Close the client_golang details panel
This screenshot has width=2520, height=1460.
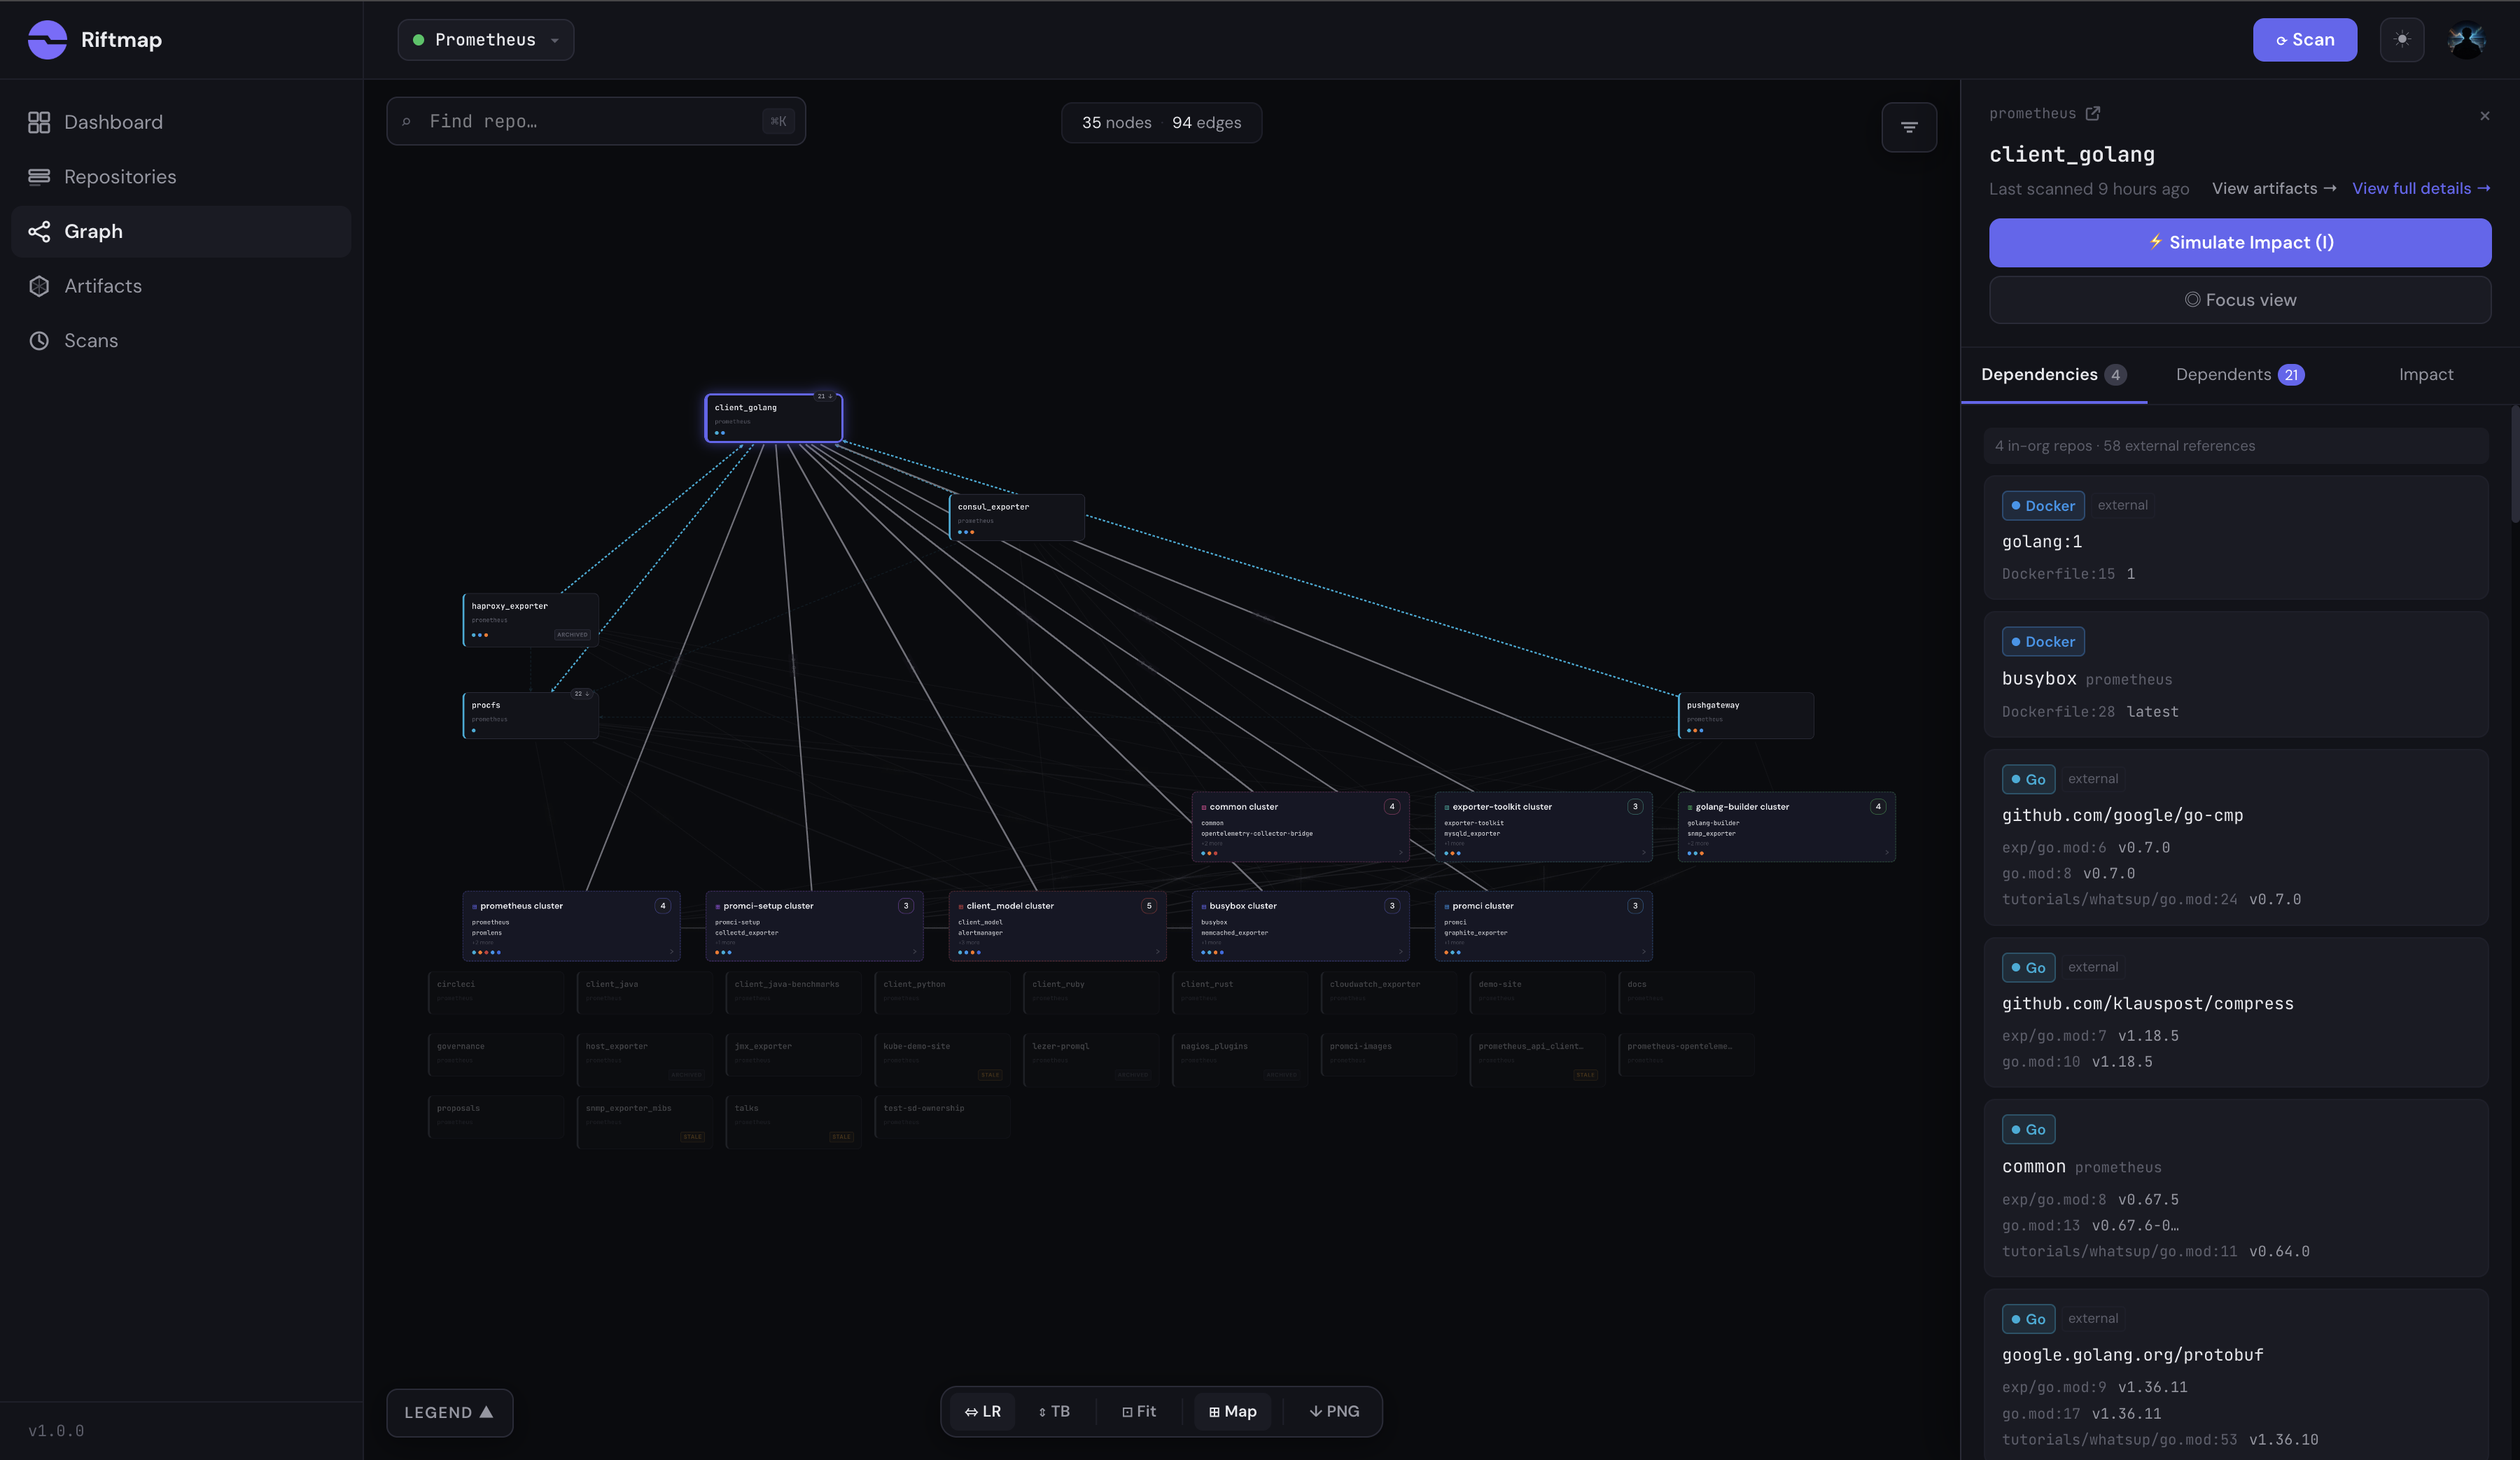pyautogui.click(x=2485, y=116)
